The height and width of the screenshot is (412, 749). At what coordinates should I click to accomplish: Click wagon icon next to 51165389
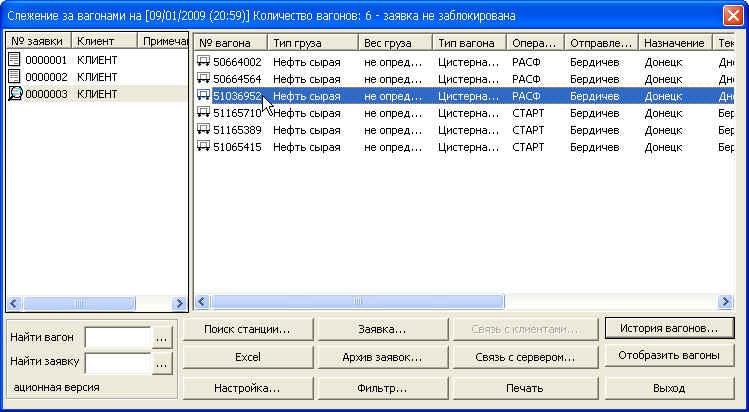click(203, 129)
